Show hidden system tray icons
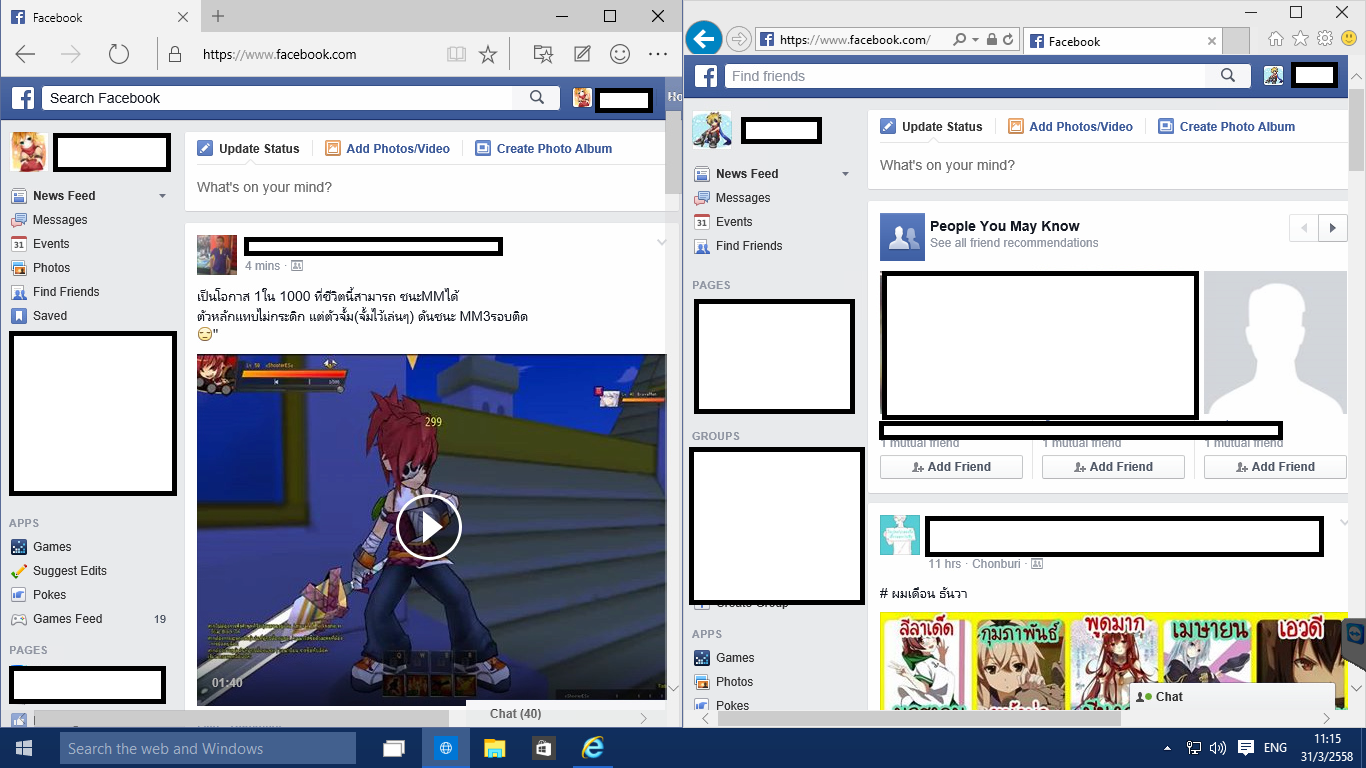 point(1168,748)
